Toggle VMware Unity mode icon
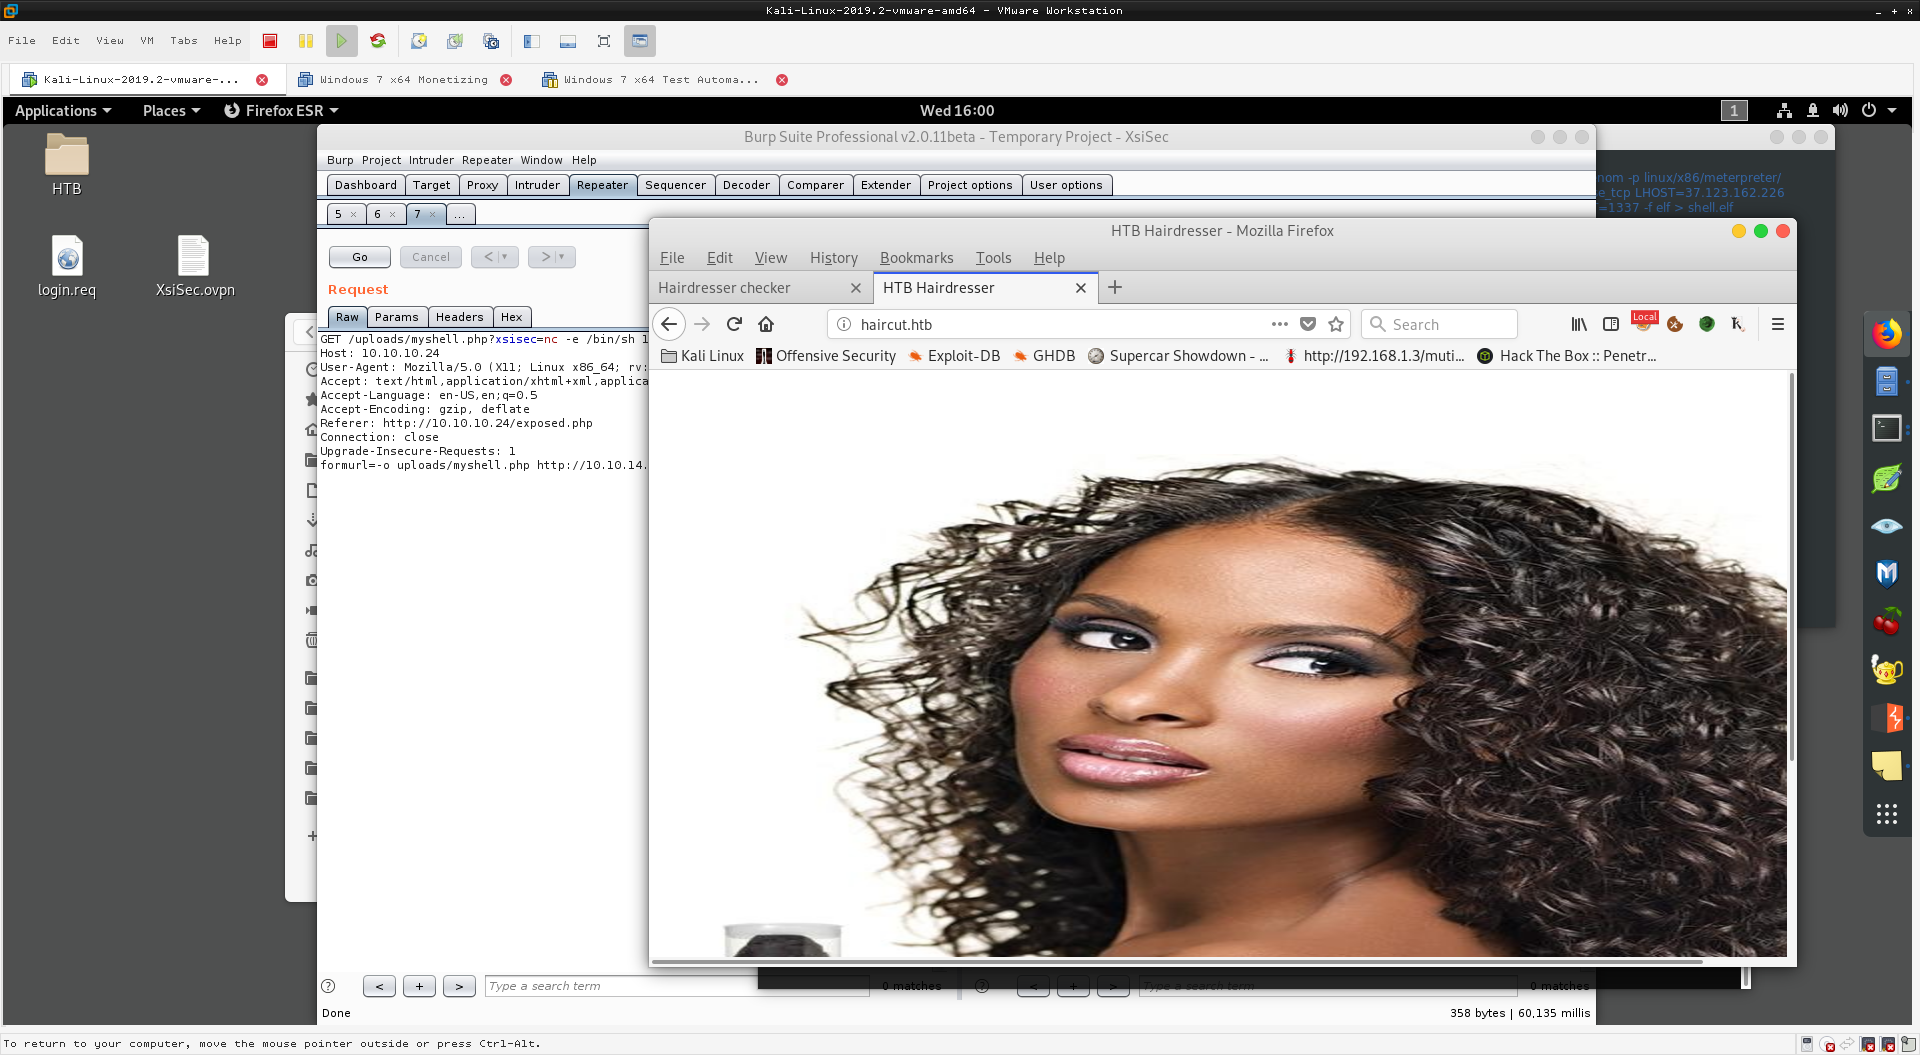Viewport: 1920px width, 1055px height. (x=640, y=41)
